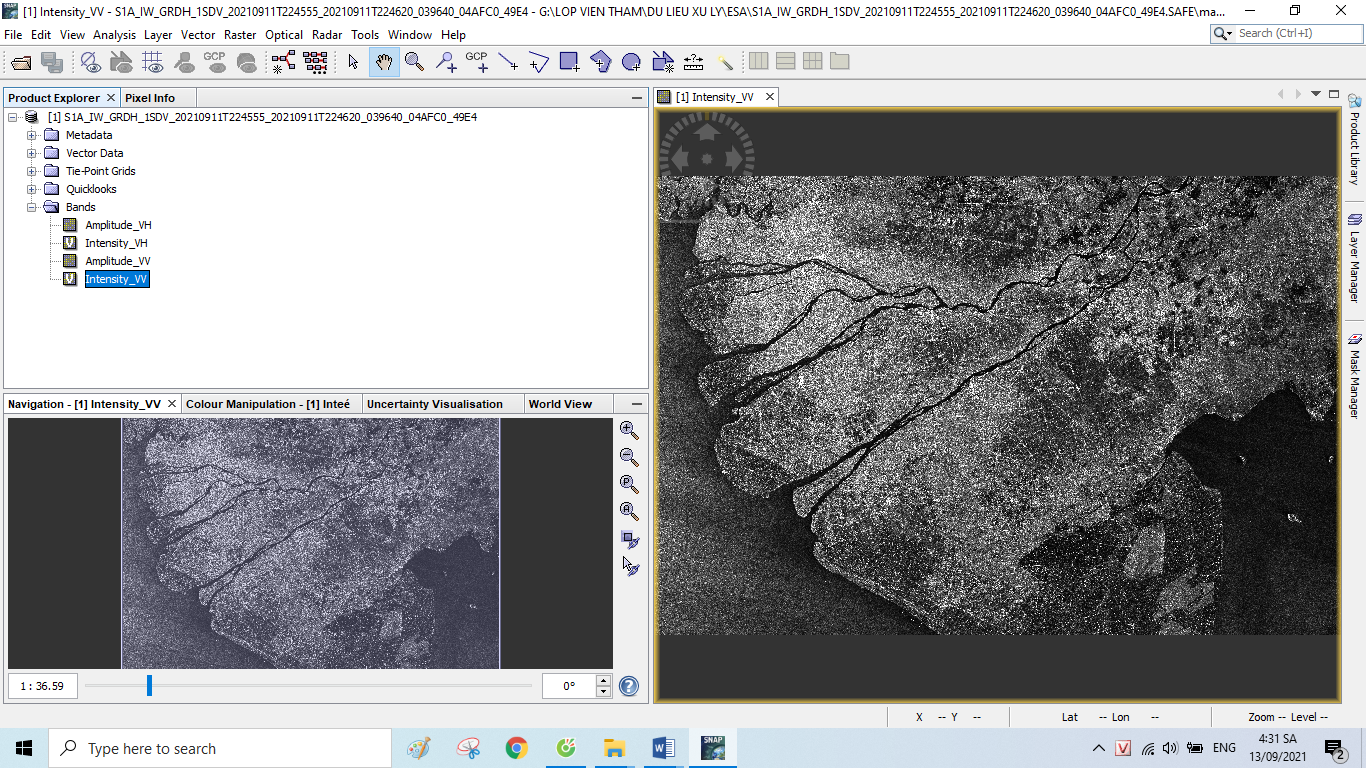Switch to the World View tab
The height and width of the screenshot is (768, 1366).
[x=560, y=404]
